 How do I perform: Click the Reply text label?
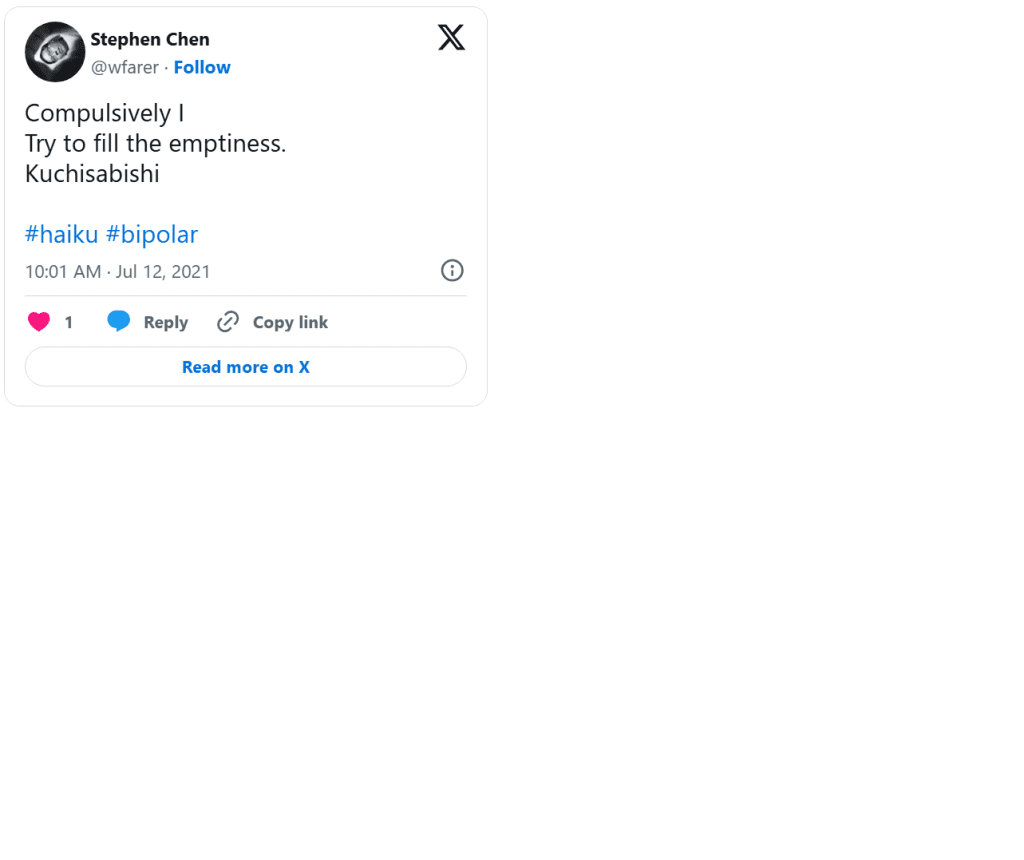pos(165,322)
